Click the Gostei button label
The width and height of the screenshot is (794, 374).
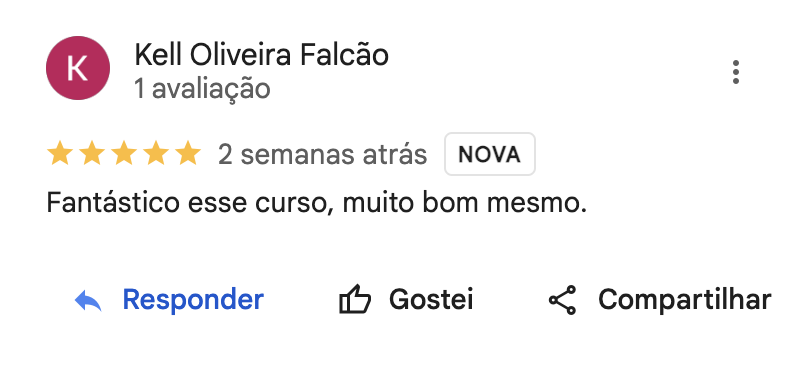tap(431, 300)
